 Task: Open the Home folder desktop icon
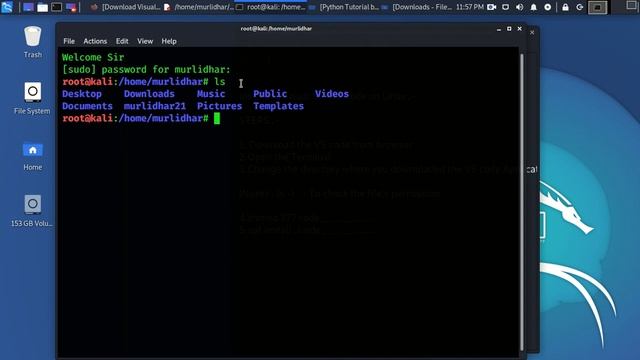[x=32, y=156]
